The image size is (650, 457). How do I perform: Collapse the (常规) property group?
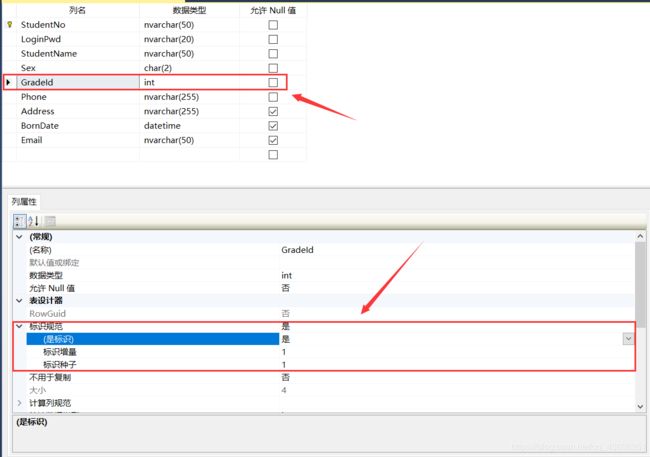coord(19,237)
